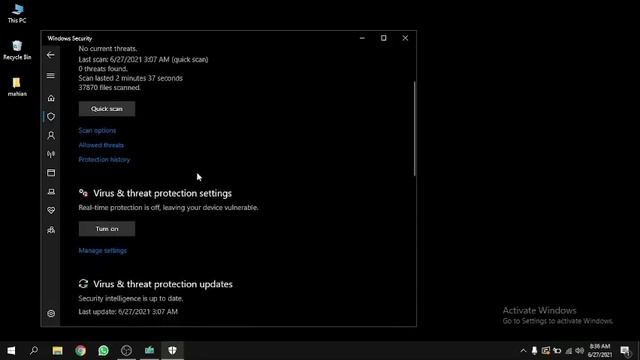The height and width of the screenshot is (360, 640).
Task: Select the mahian folder on desktop
Action: [17, 87]
